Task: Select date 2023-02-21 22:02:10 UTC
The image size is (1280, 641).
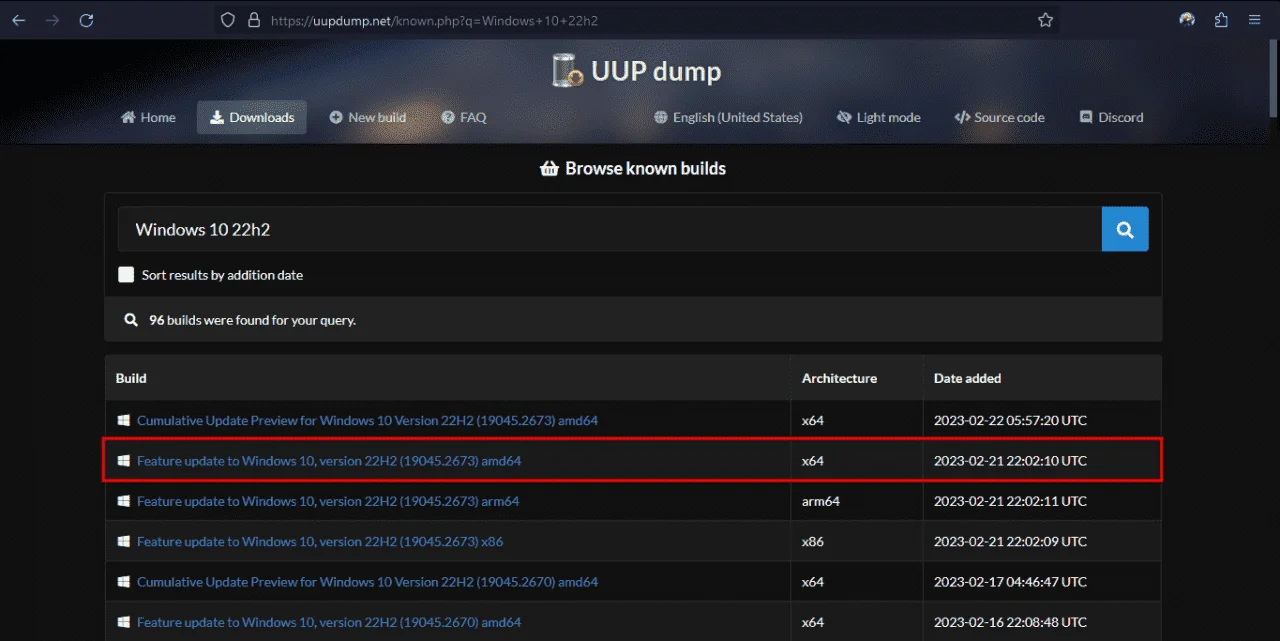Action: point(1010,461)
